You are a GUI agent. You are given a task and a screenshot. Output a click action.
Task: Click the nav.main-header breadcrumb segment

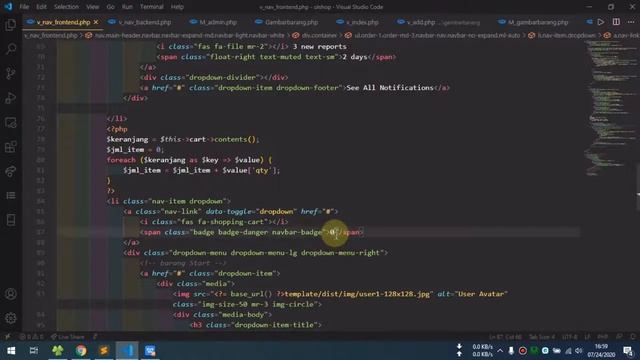point(185,36)
